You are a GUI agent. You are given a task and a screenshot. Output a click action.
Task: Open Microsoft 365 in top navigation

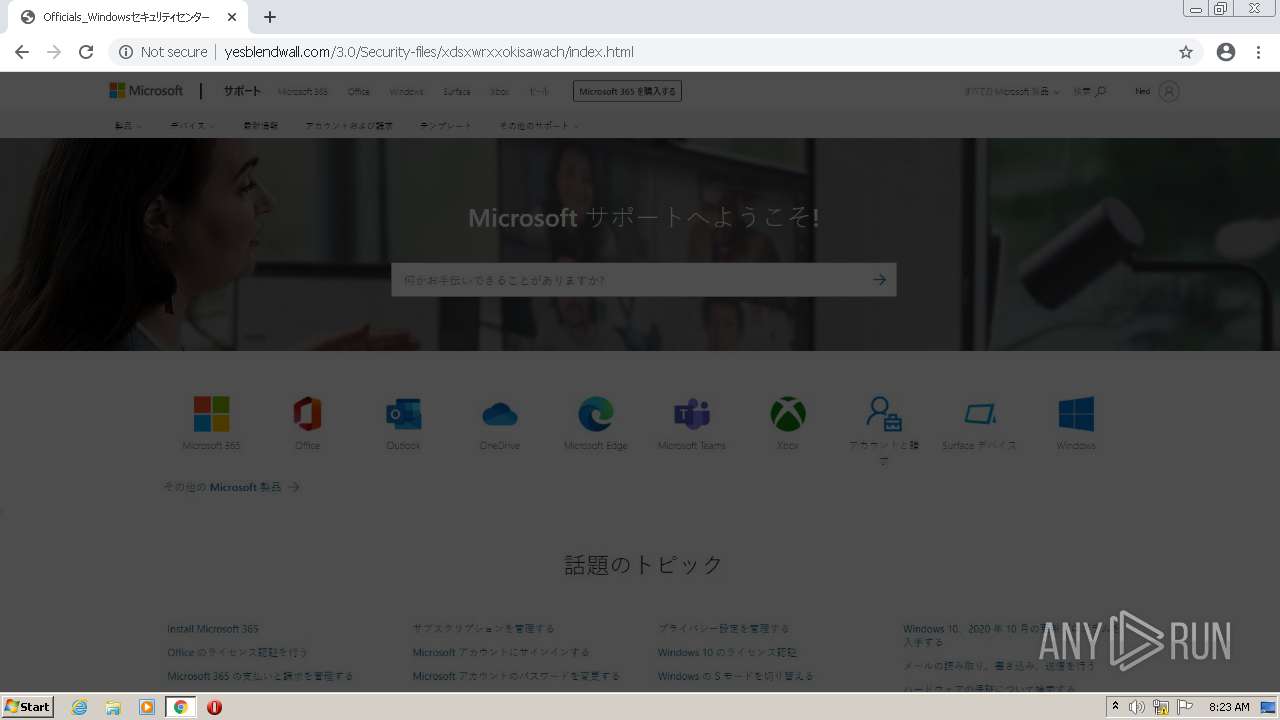pos(303,92)
